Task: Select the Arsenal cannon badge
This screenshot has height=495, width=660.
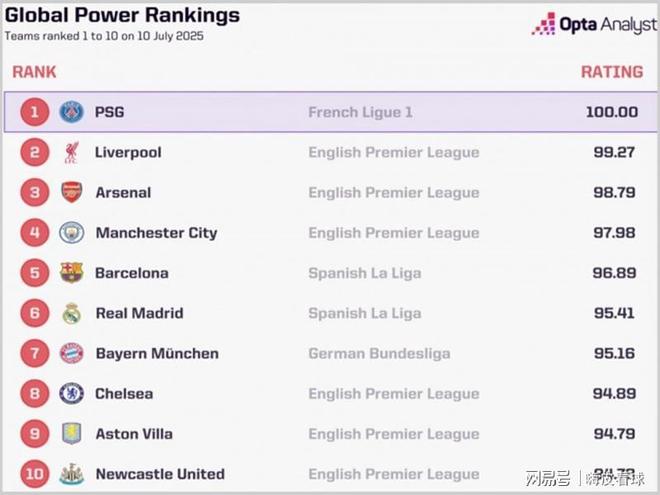Action: [71, 192]
